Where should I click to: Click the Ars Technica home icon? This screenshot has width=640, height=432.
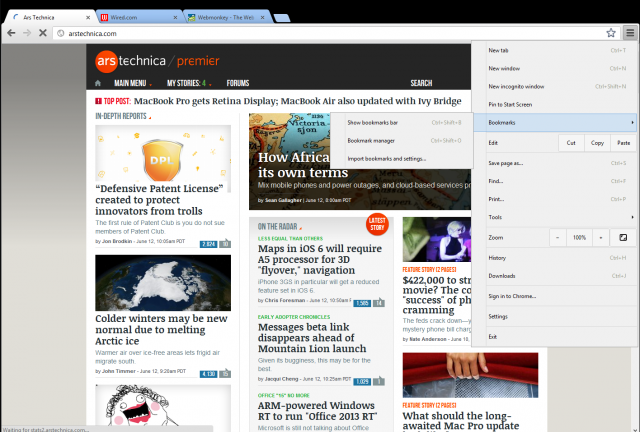click(x=98, y=83)
